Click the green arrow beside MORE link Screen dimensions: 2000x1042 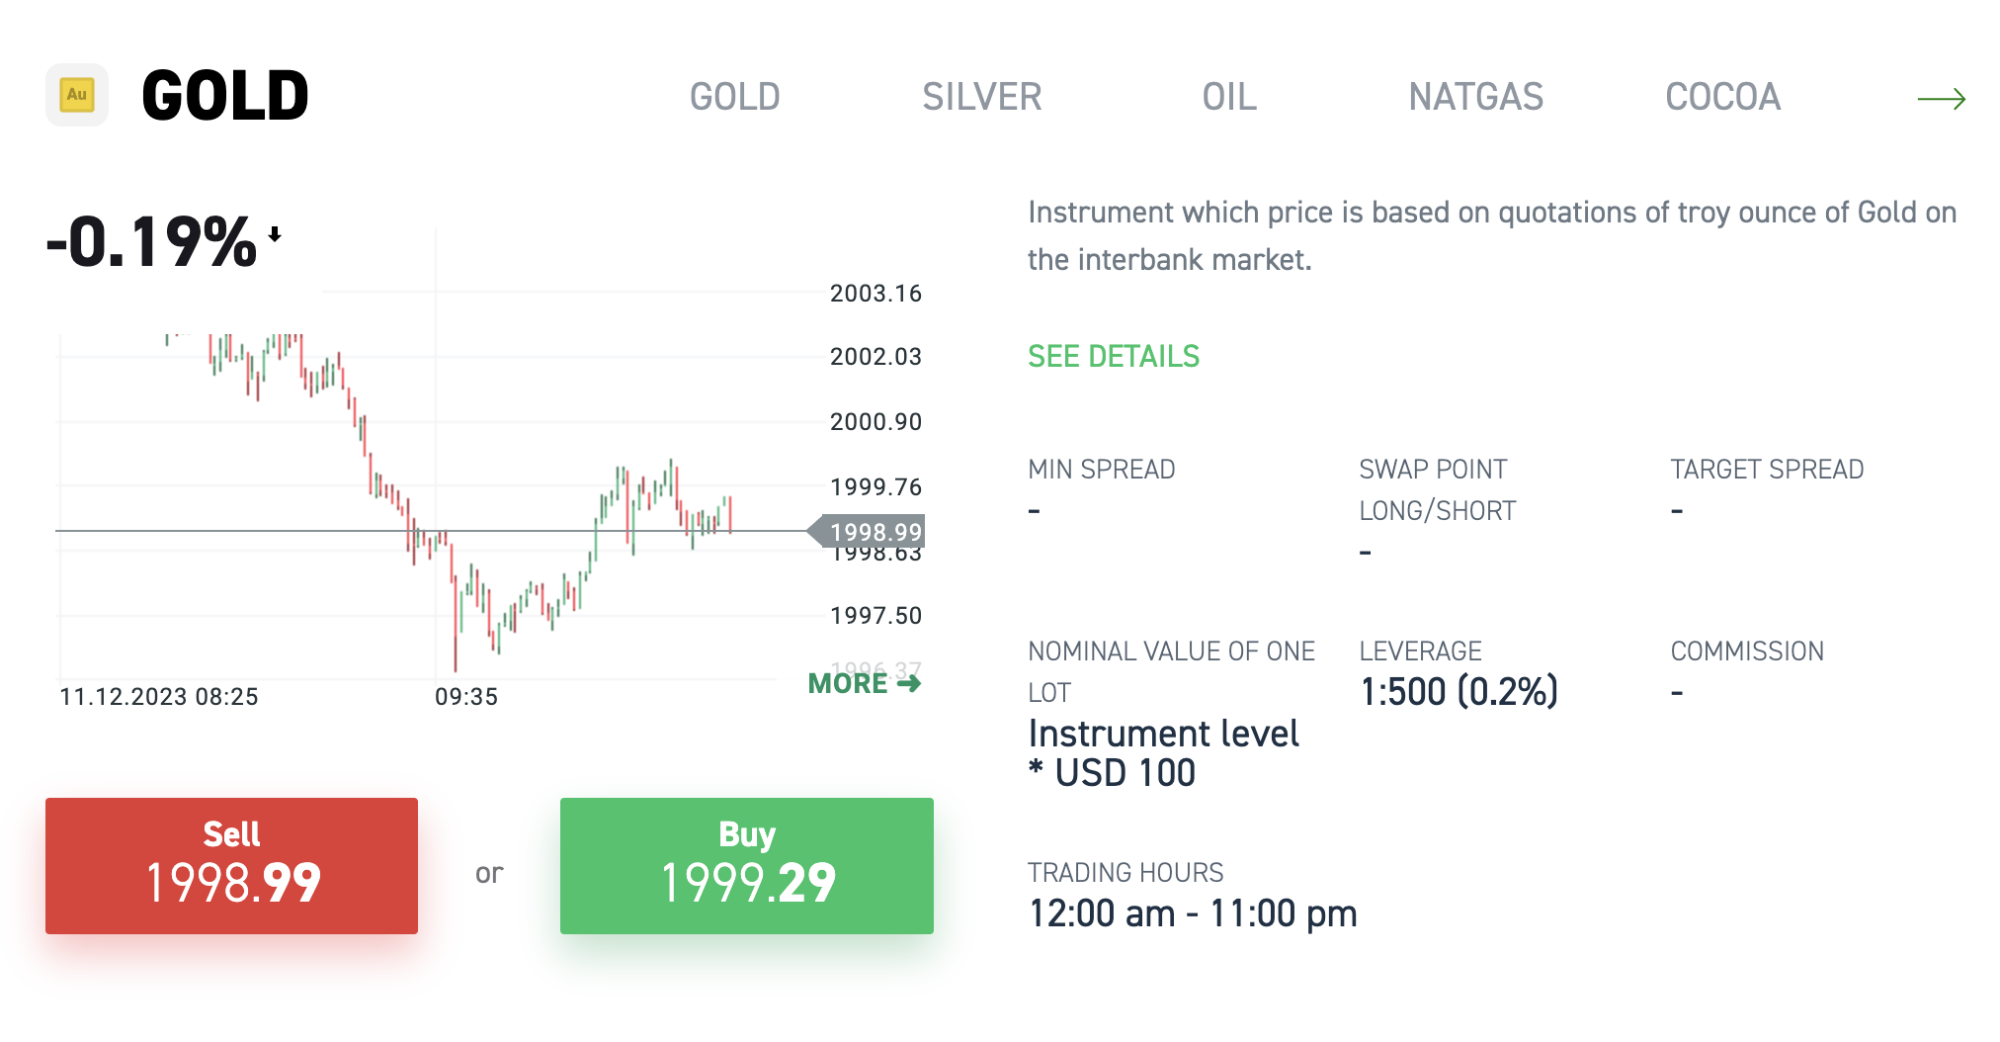pos(908,683)
